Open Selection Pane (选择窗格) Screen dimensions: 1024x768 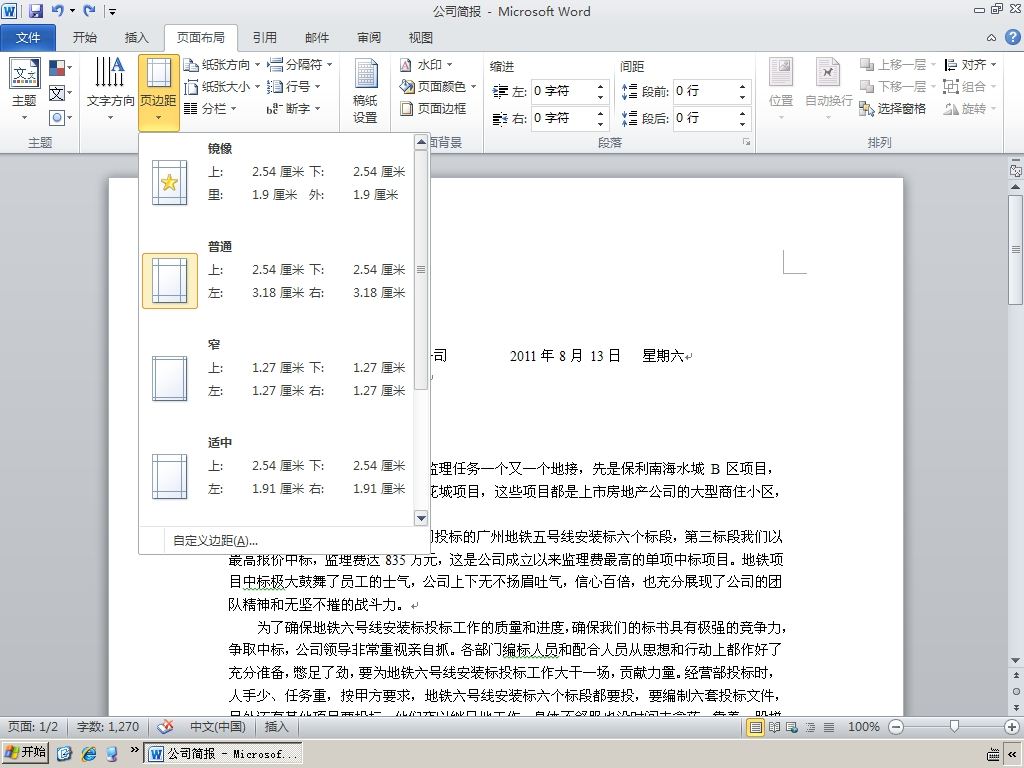click(x=893, y=108)
